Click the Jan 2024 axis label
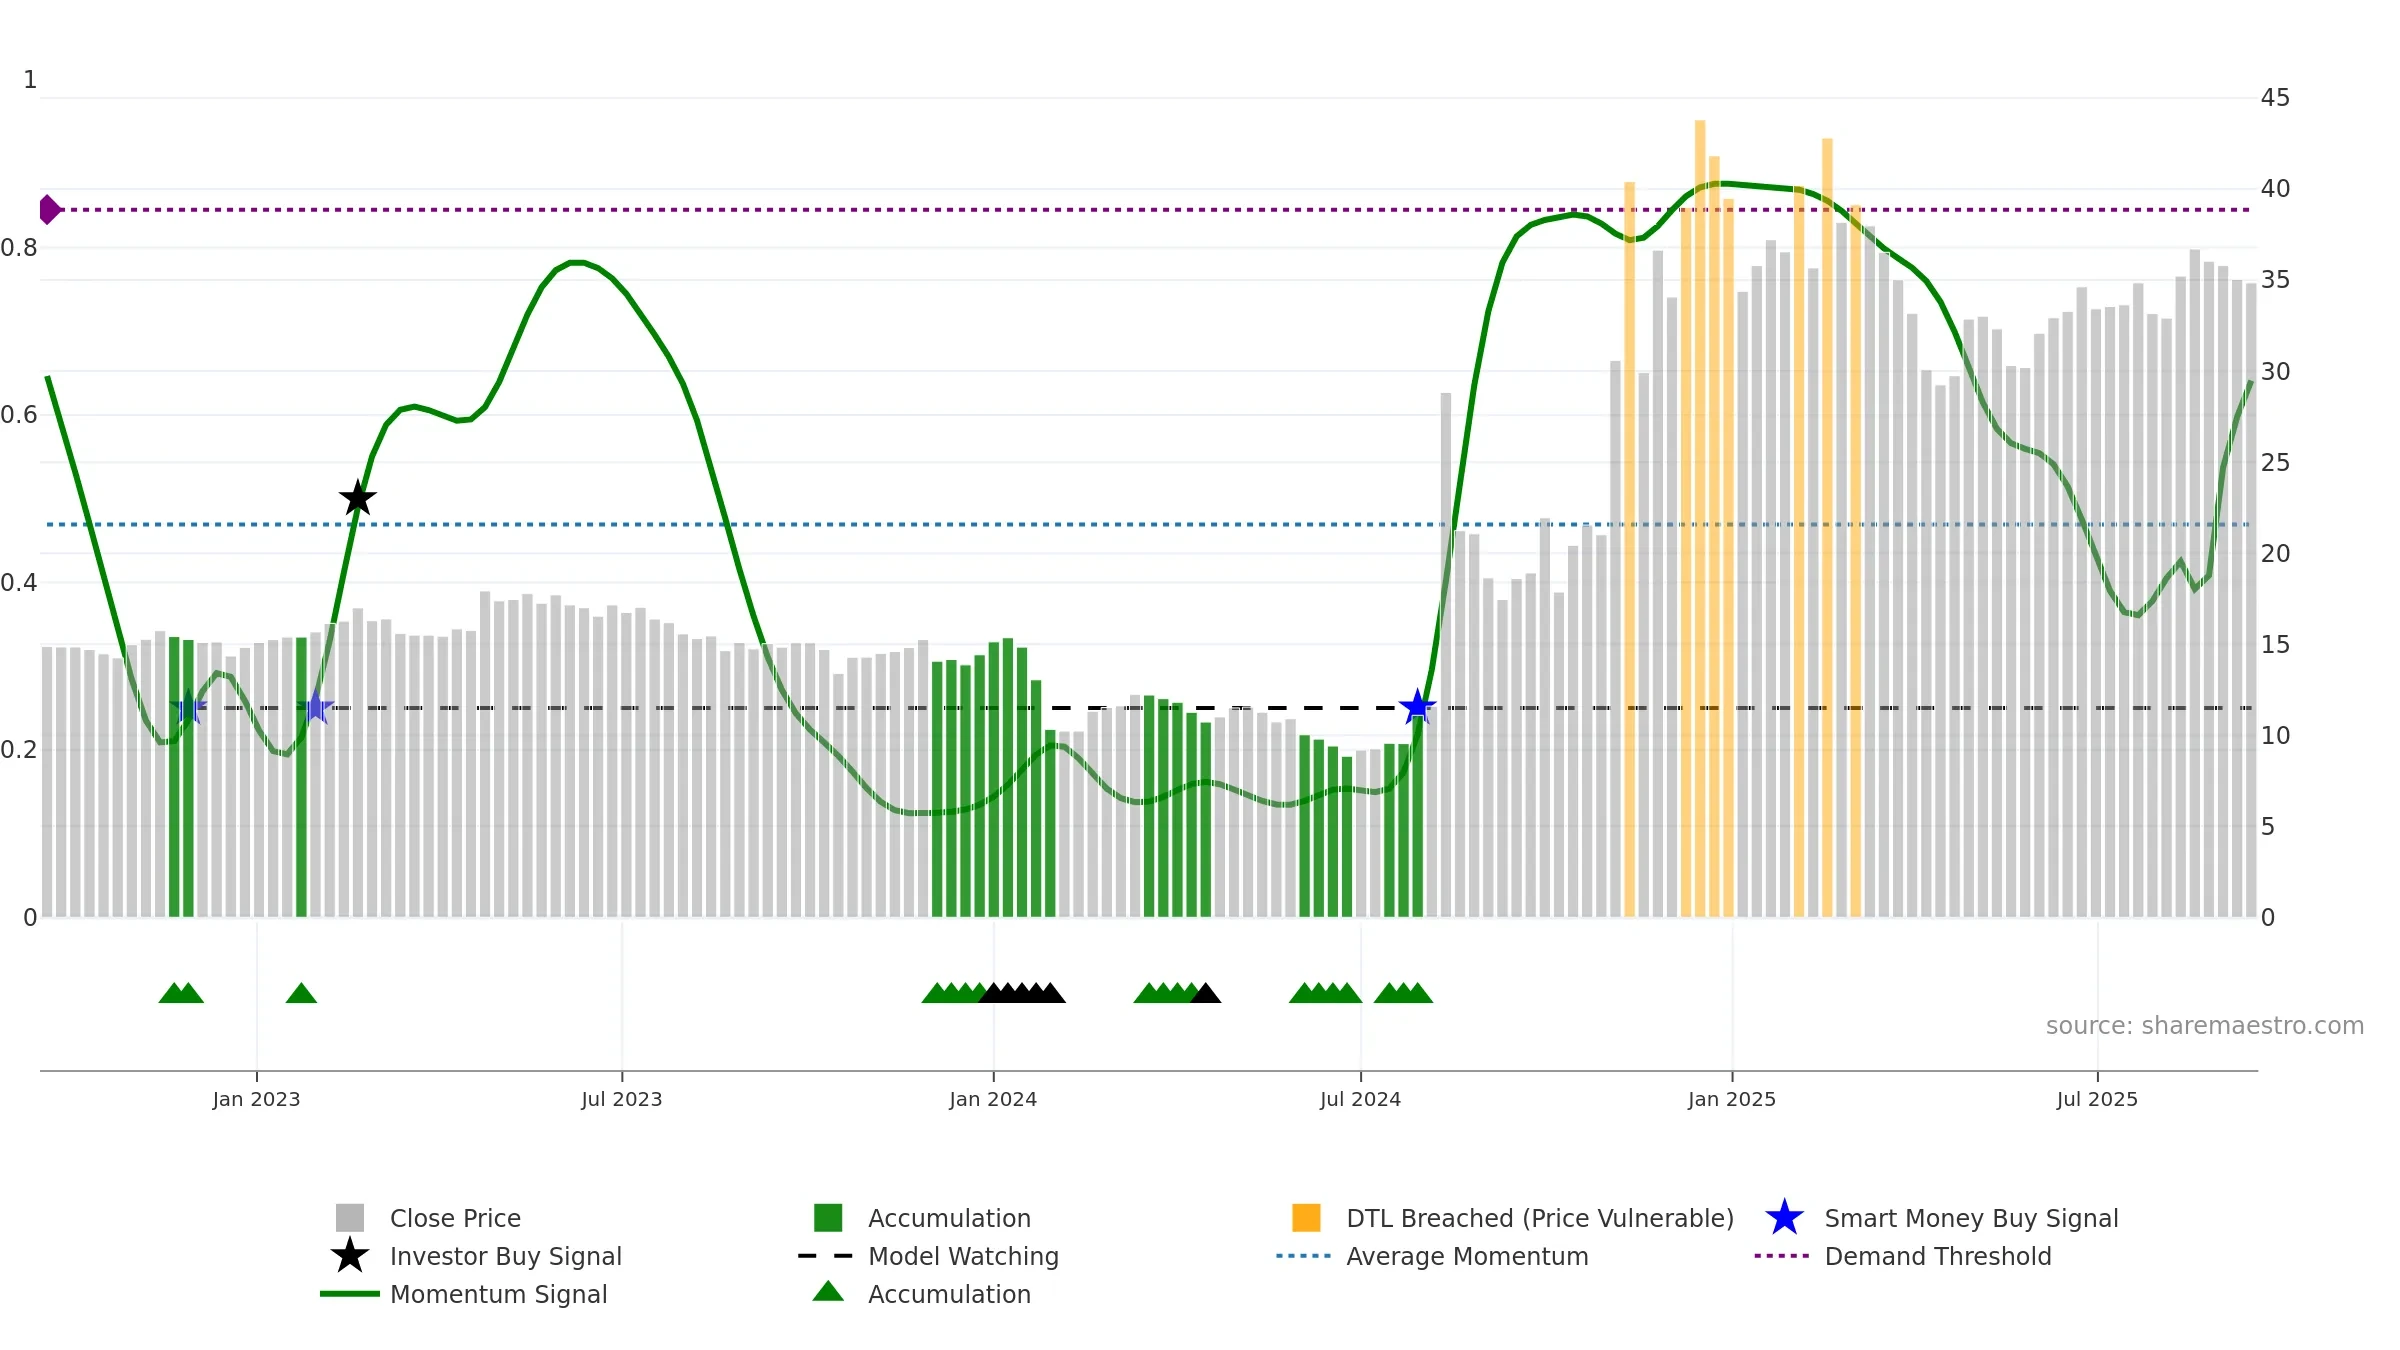Image resolution: width=2400 pixels, height=1350 pixels. pyautogui.click(x=993, y=1100)
